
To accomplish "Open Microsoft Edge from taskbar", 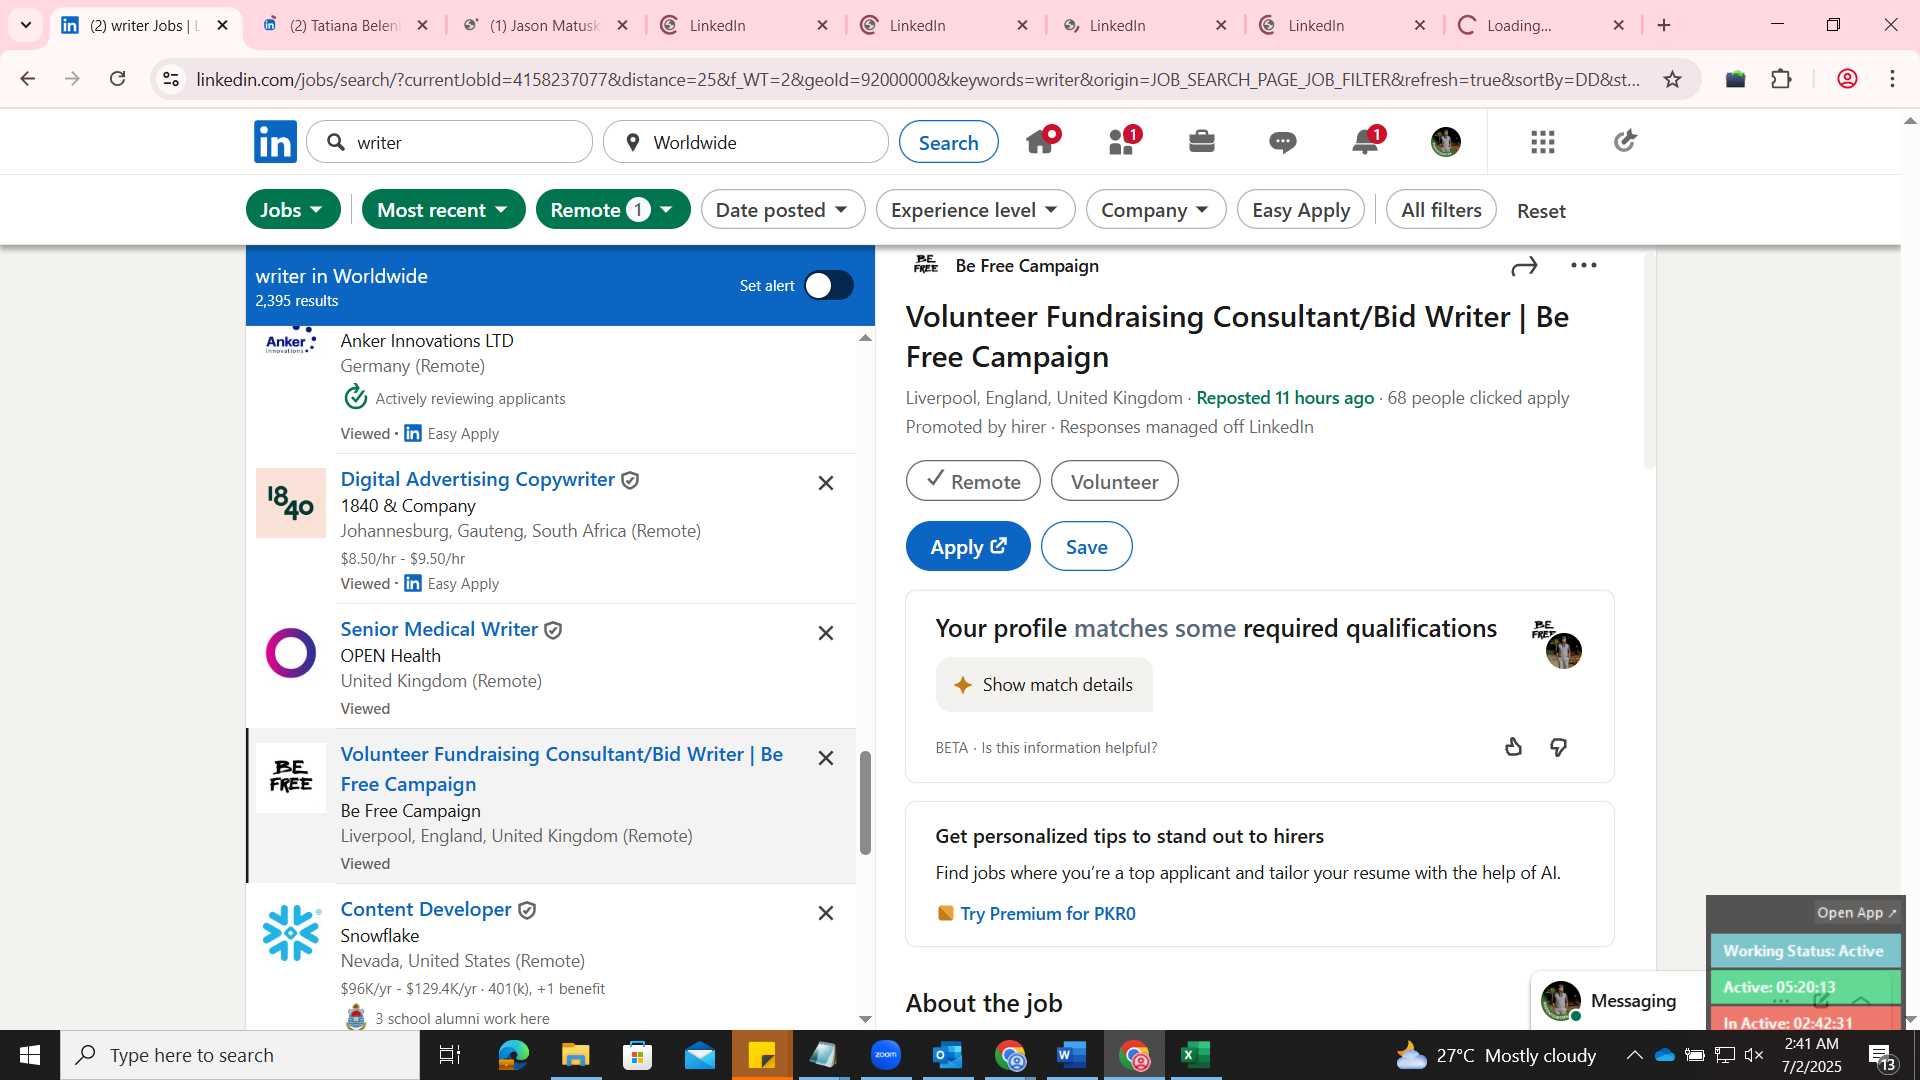I will coord(513,1055).
